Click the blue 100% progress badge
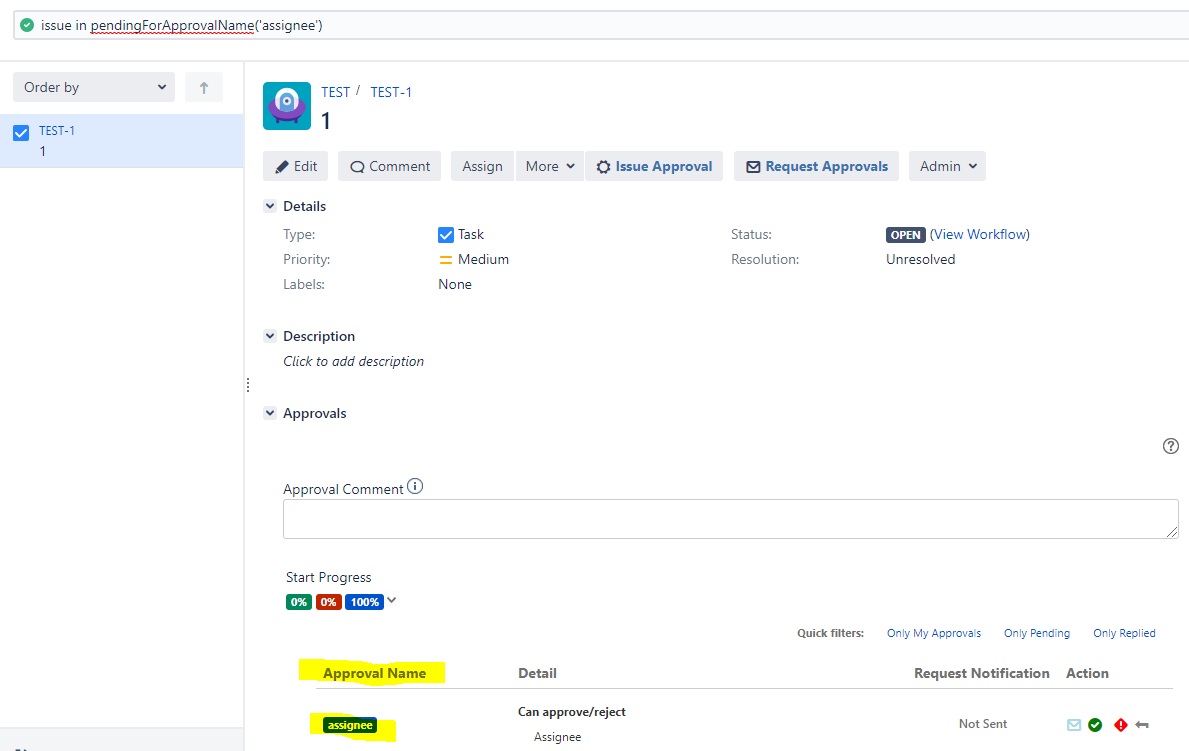Viewport: 1189px width, 751px height. pyautogui.click(x=364, y=602)
